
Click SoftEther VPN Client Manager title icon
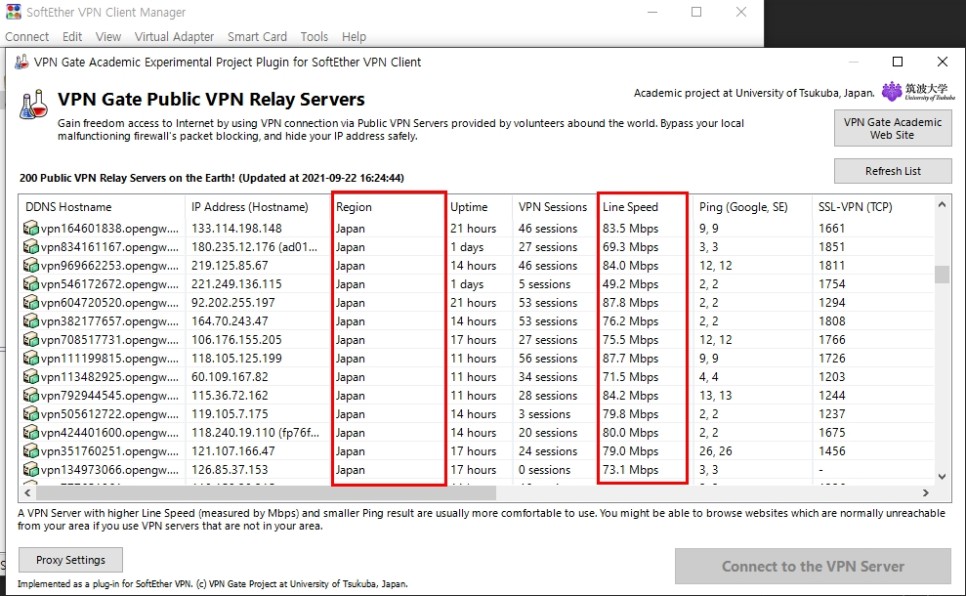tap(14, 12)
